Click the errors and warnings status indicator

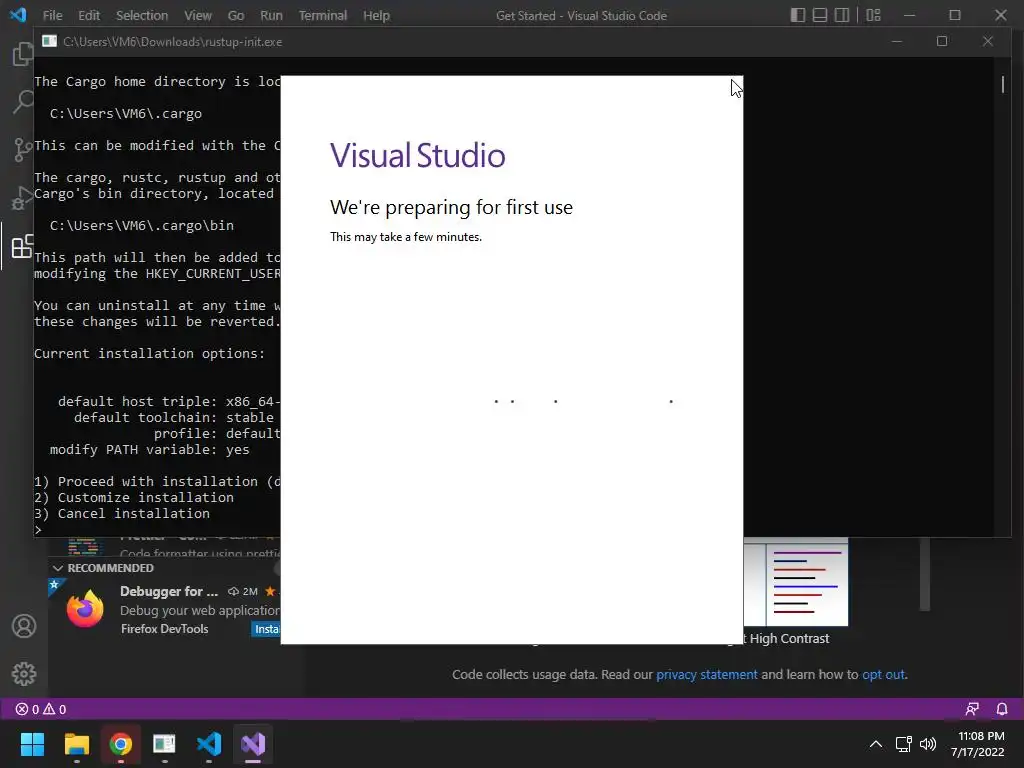coord(40,709)
